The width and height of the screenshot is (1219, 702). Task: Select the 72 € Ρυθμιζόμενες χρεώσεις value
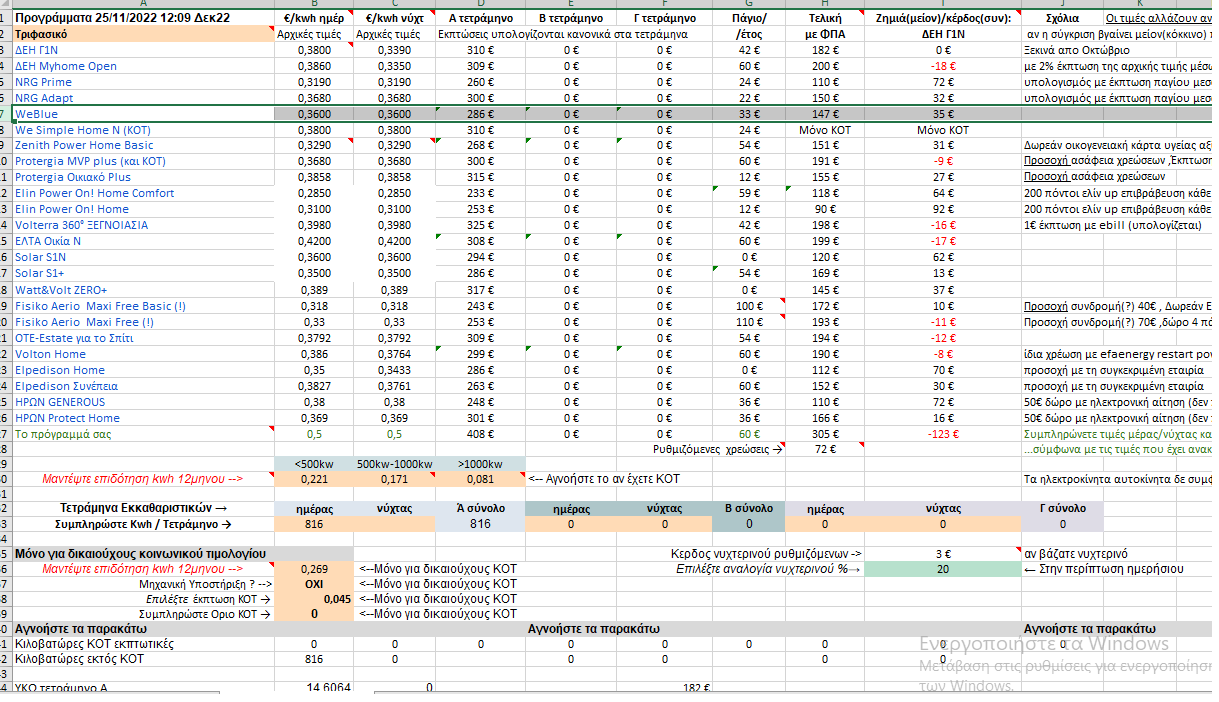pos(825,449)
